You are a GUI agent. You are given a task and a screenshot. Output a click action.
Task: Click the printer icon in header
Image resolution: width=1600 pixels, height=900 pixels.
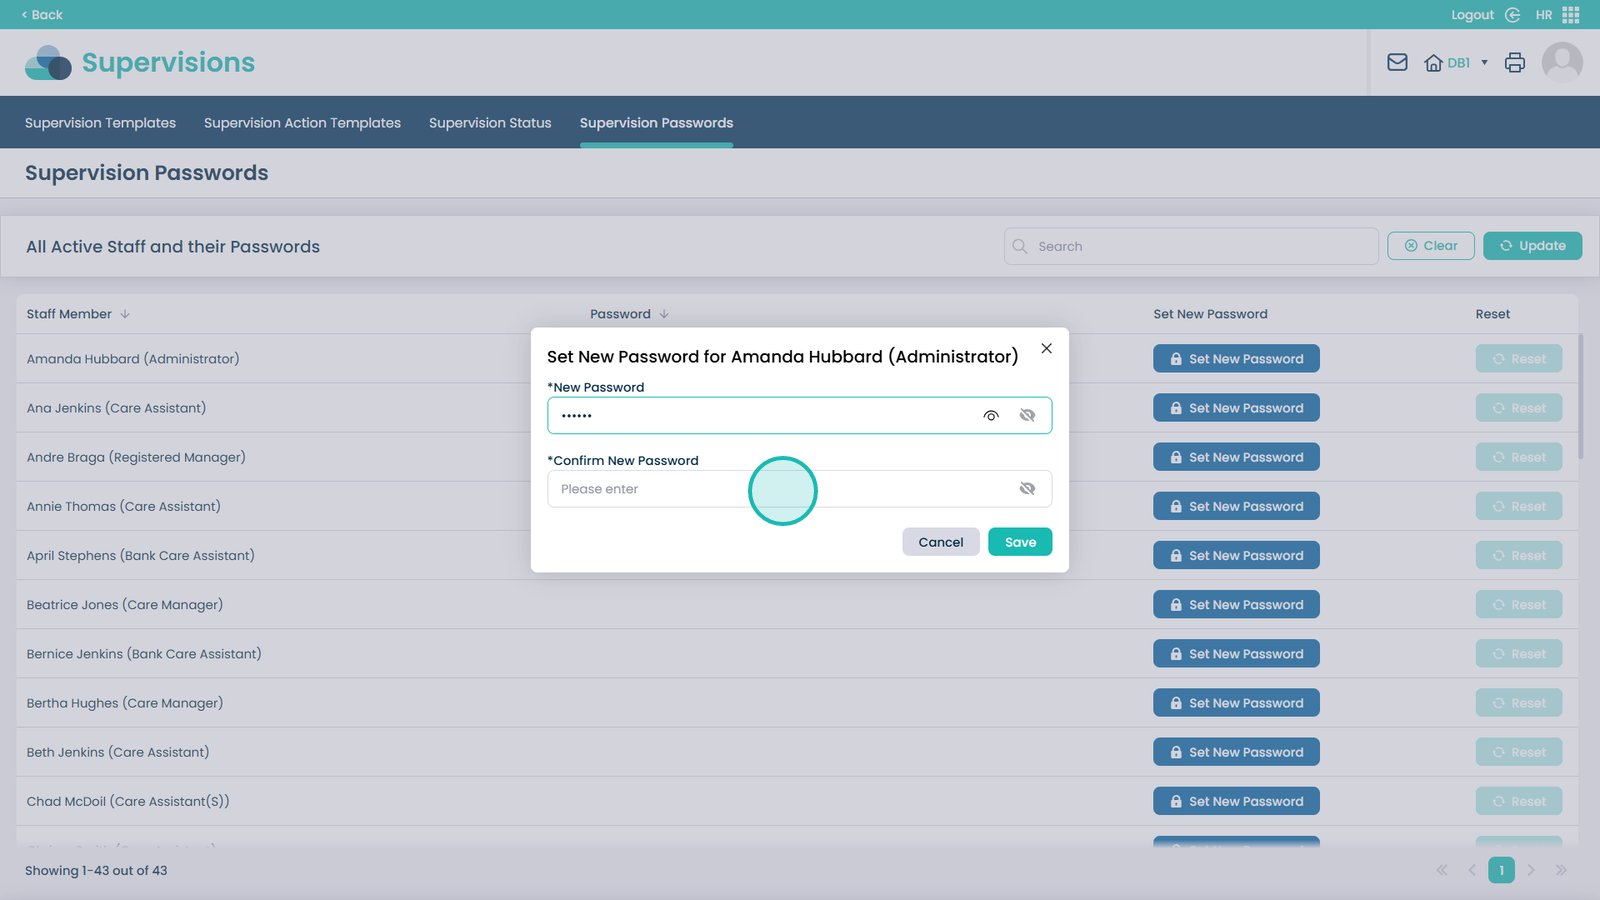click(x=1515, y=63)
